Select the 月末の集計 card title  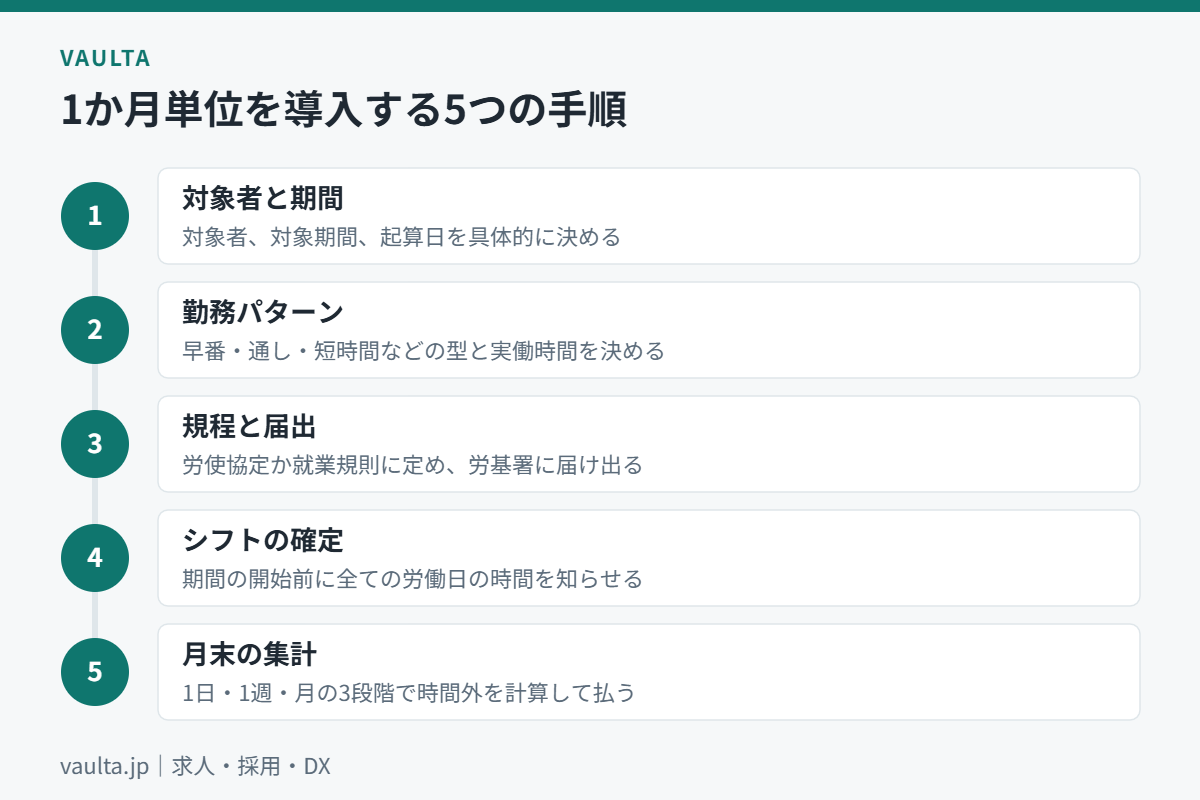(x=249, y=654)
